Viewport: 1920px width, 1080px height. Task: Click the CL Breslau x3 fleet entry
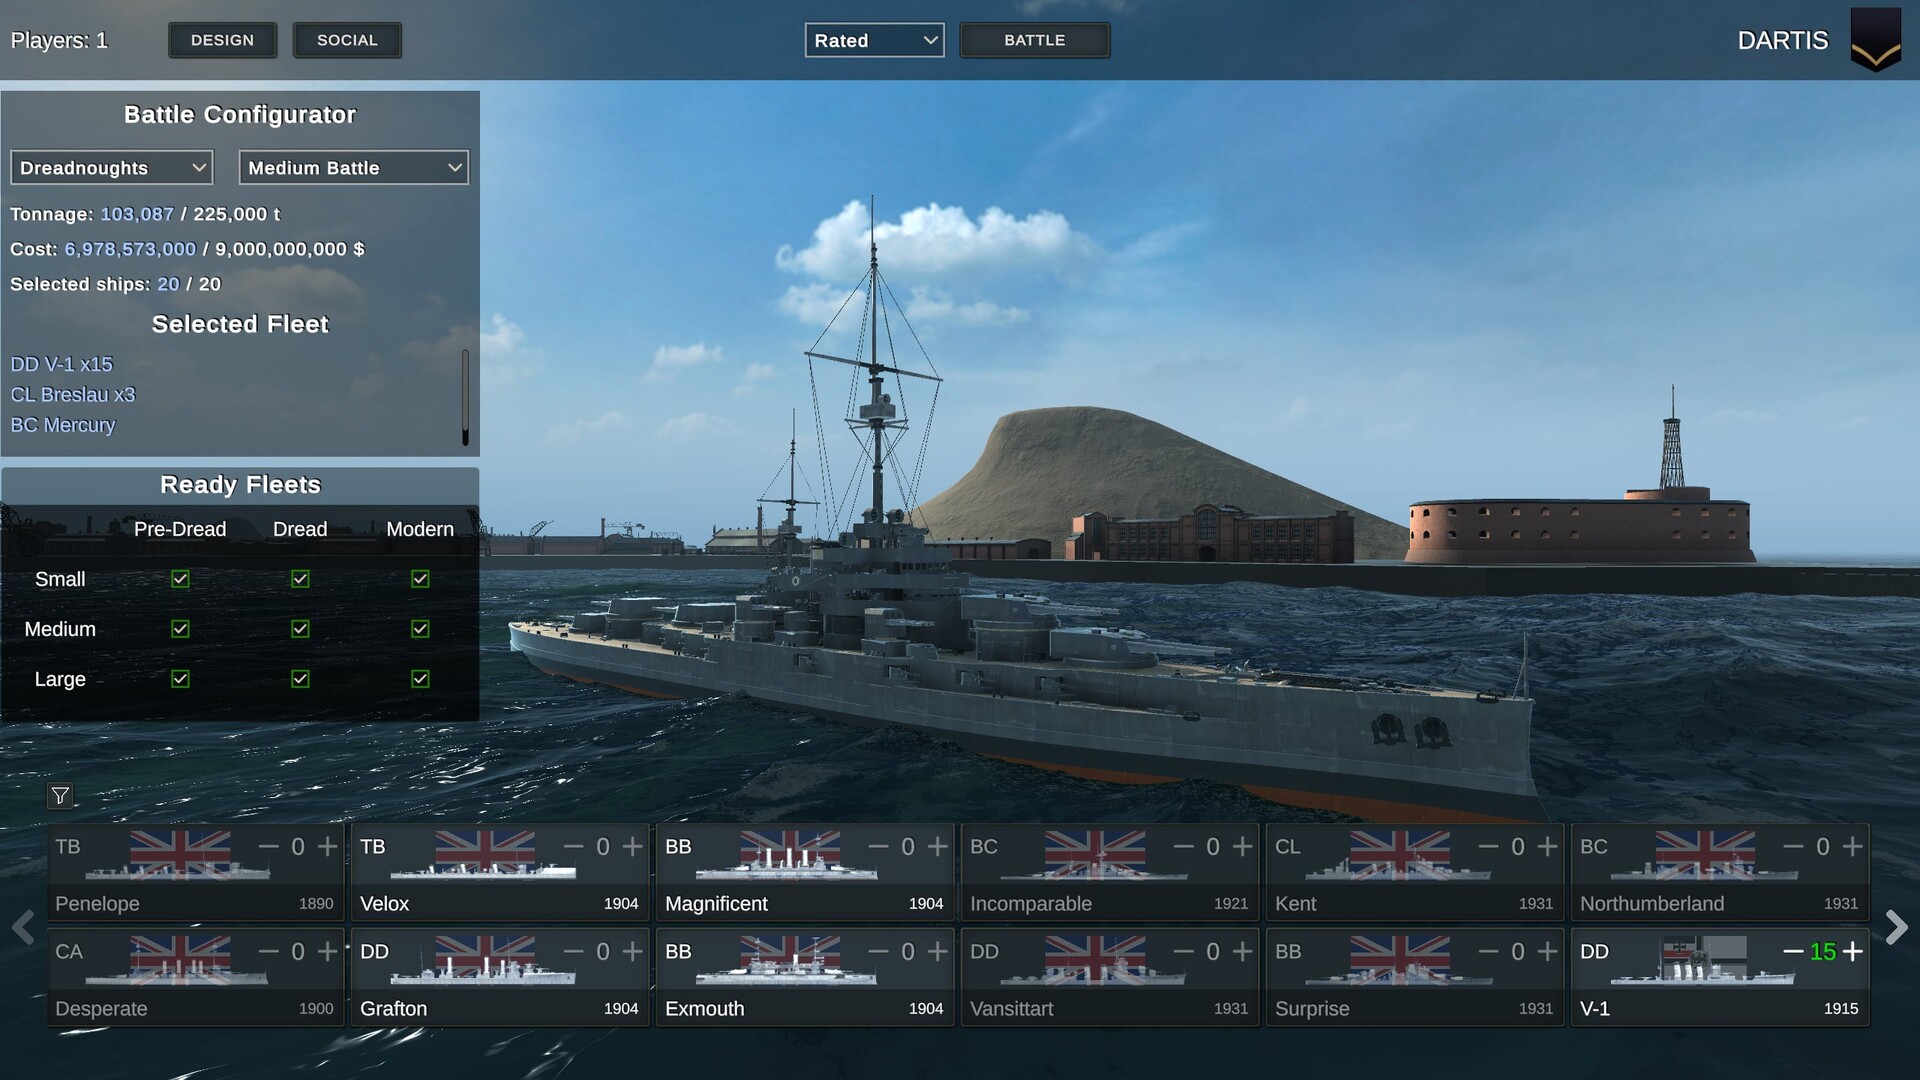73,394
